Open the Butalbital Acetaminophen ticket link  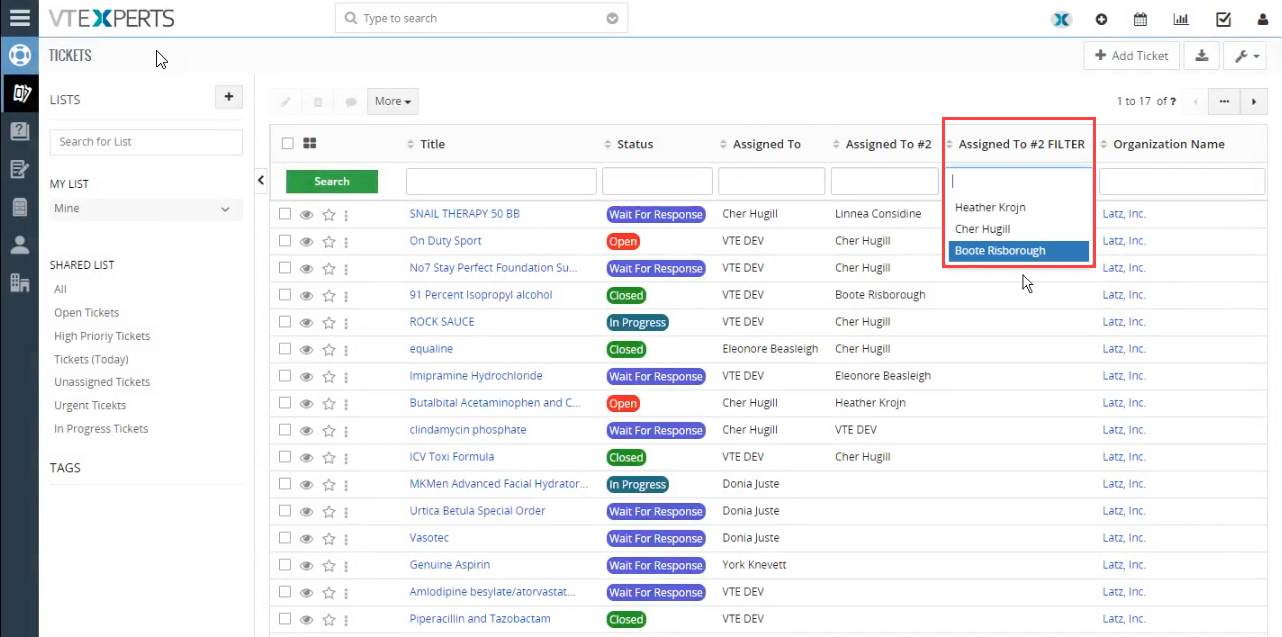pos(495,403)
